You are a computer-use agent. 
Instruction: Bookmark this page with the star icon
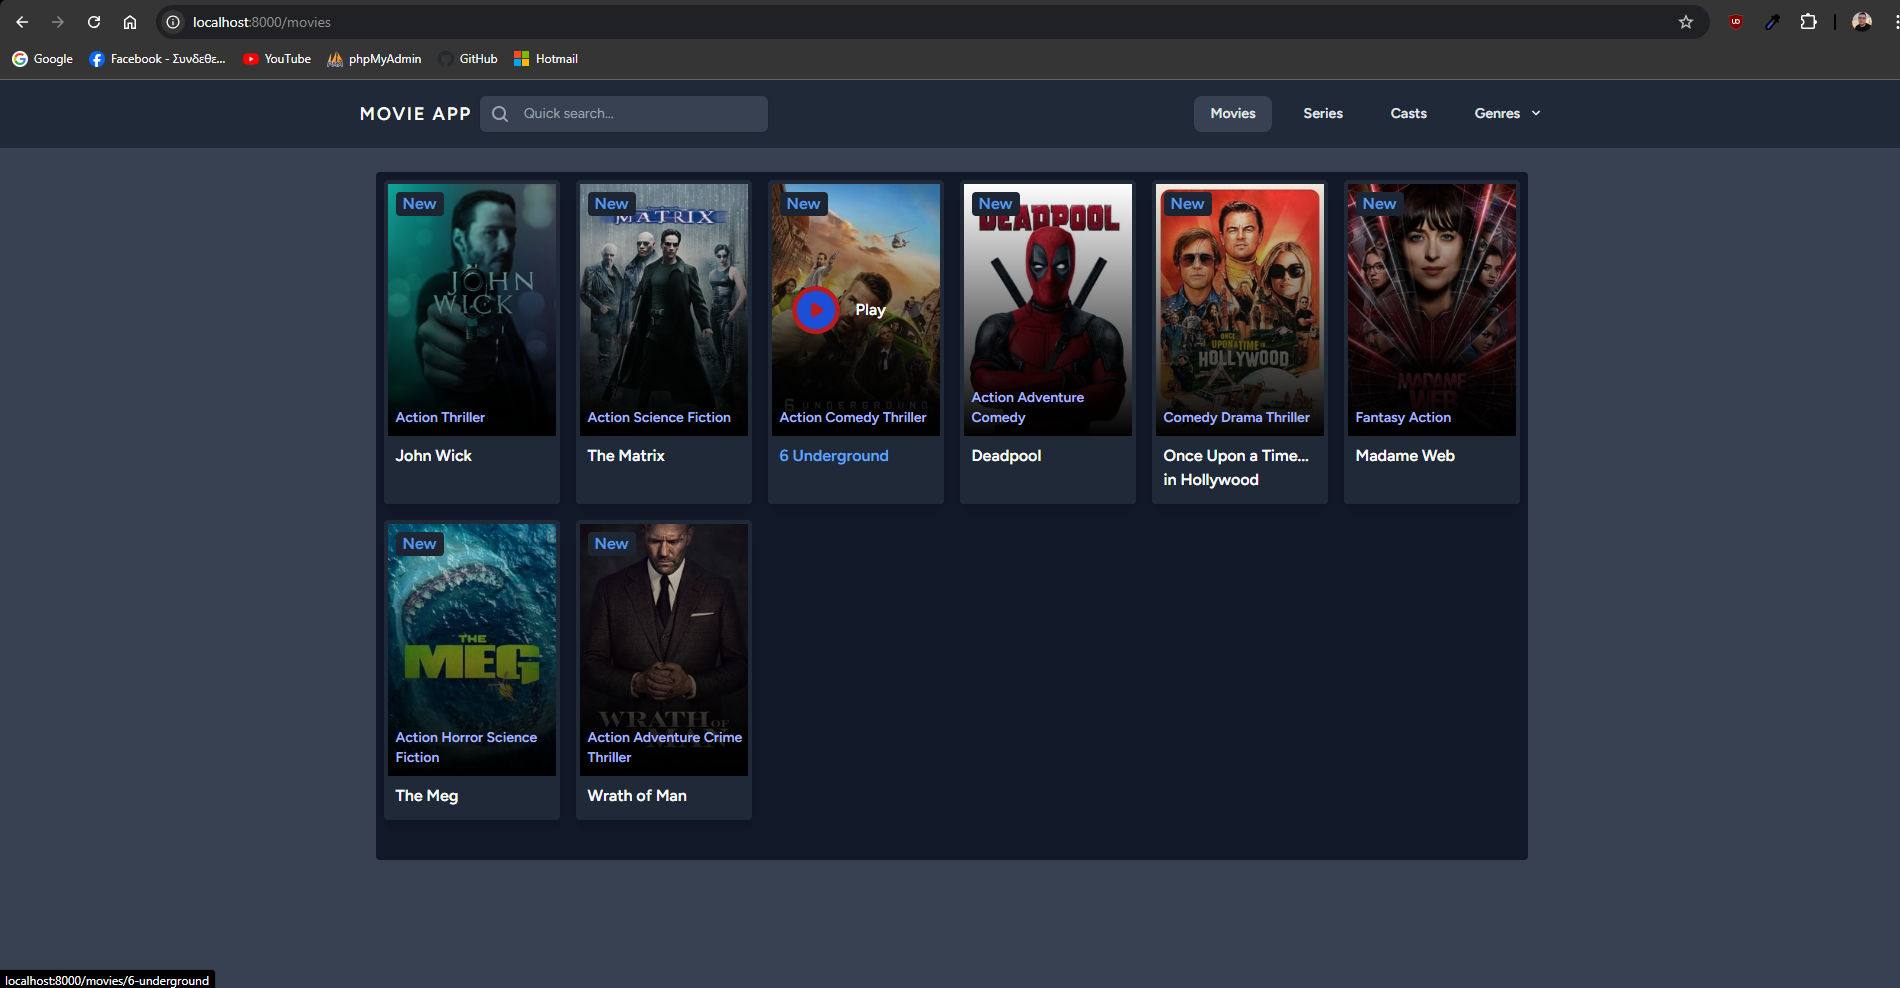(x=1686, y=22)
